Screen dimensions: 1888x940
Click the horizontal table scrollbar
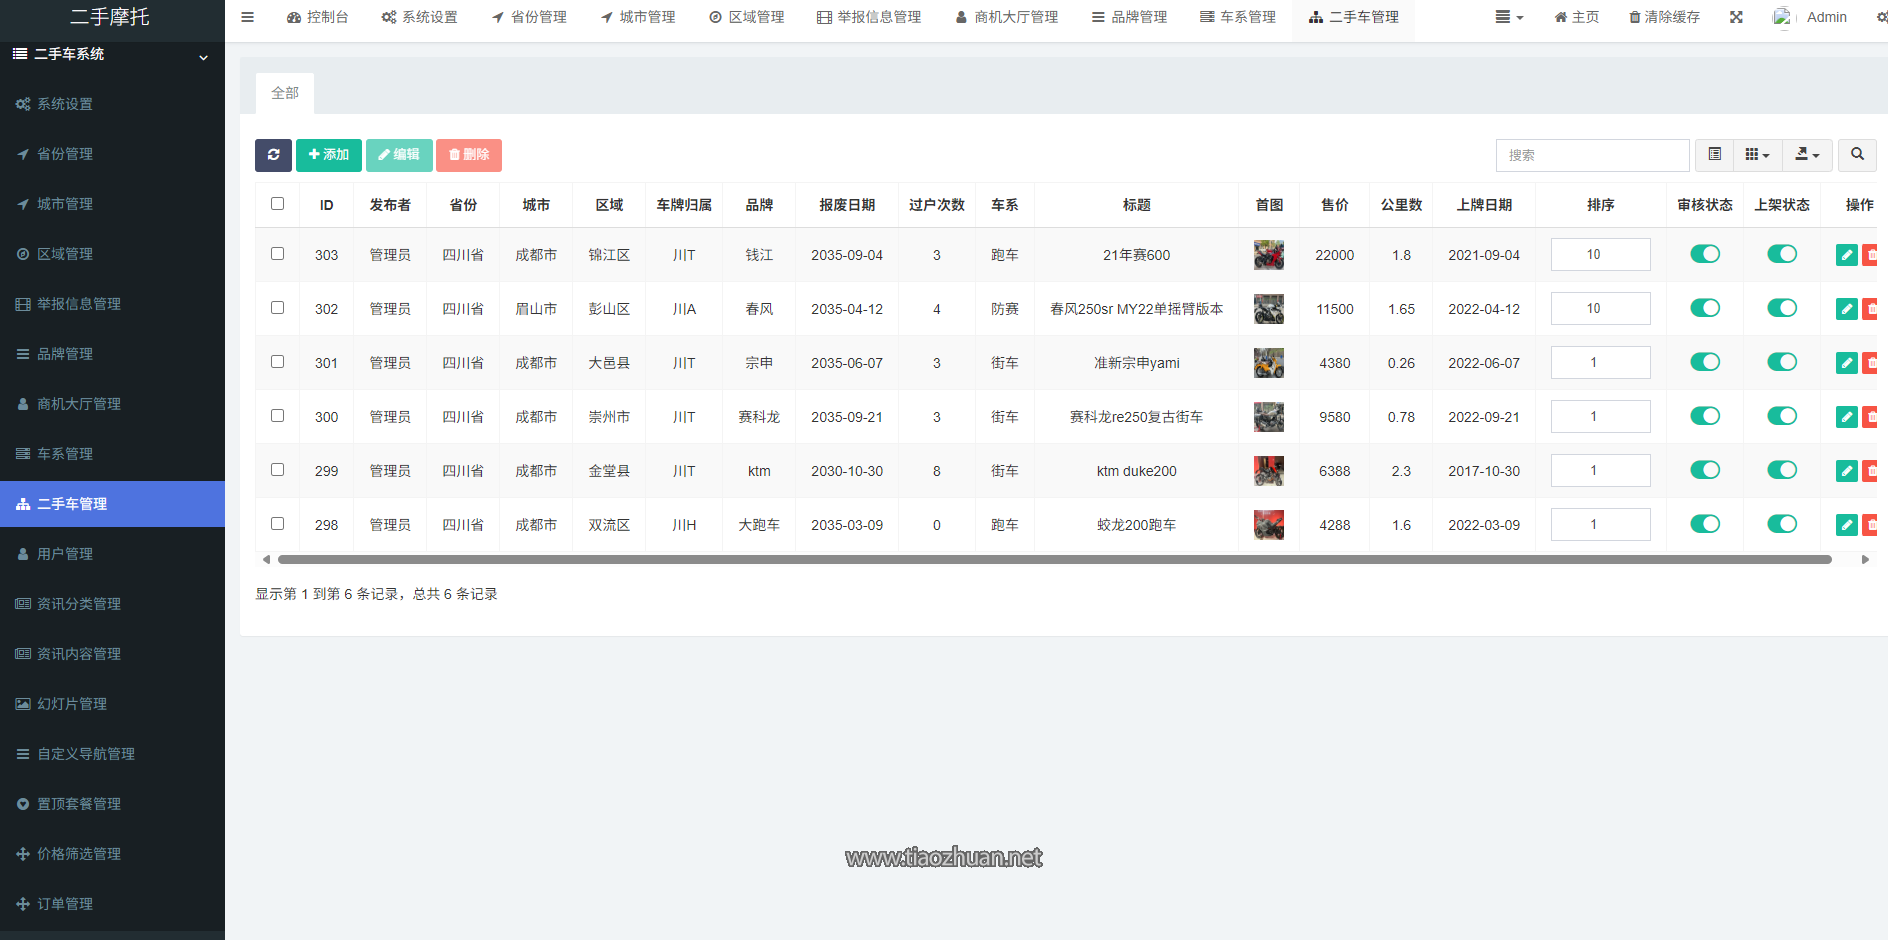[x=1054, y=560]
